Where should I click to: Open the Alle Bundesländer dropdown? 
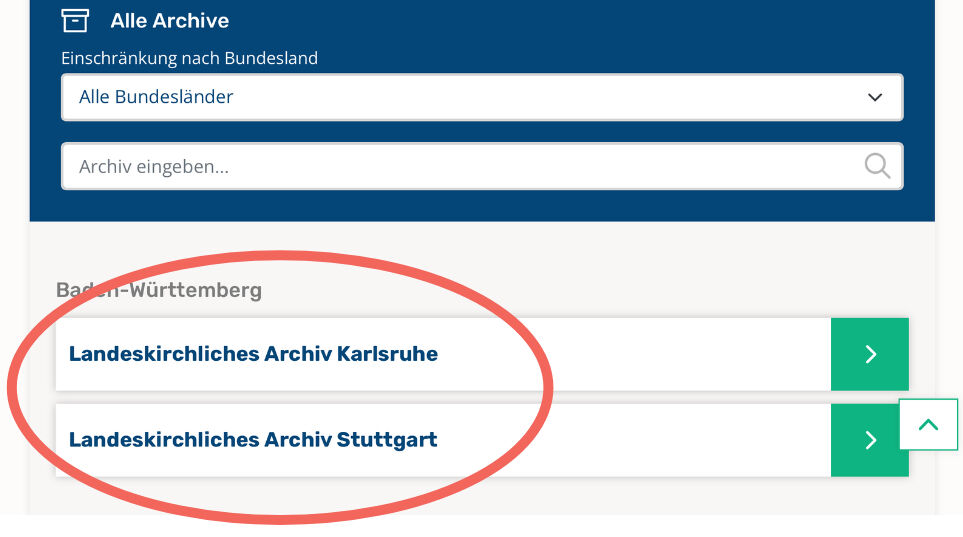482,97
